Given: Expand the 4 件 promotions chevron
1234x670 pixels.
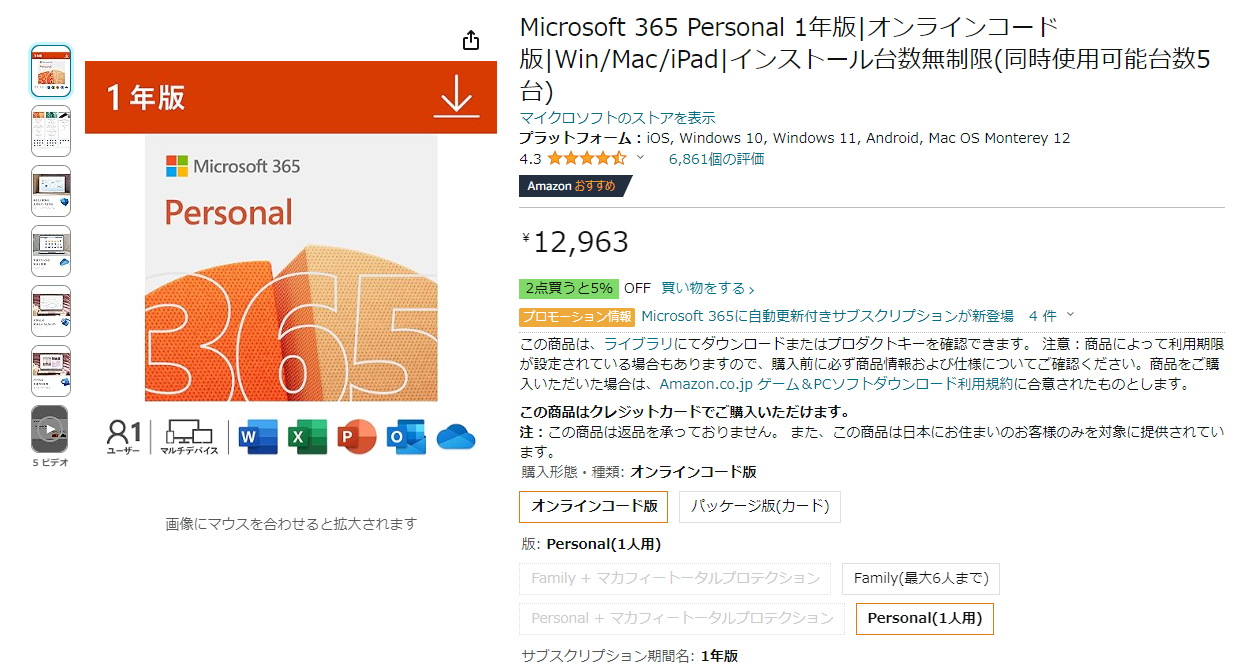Looking at the screenshot, I should 1071,315.
